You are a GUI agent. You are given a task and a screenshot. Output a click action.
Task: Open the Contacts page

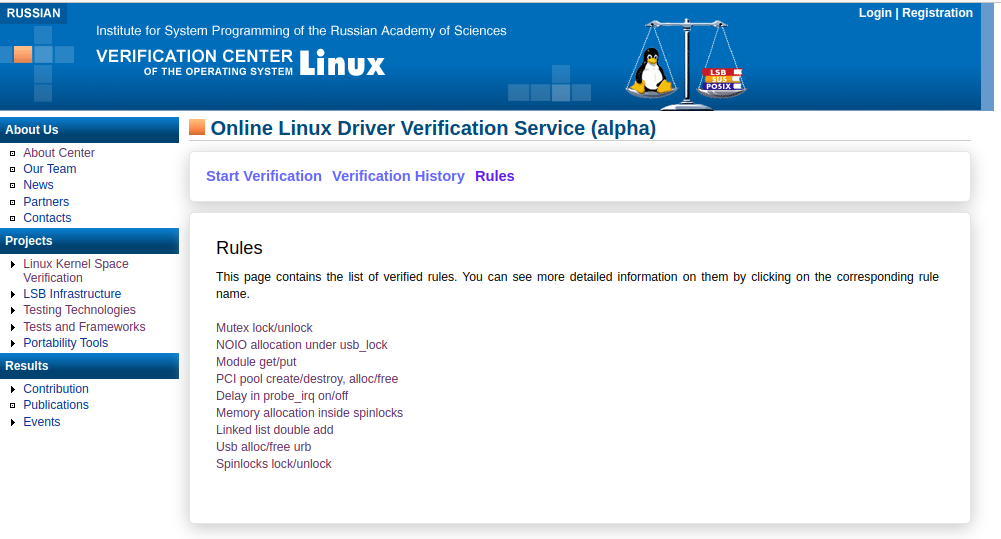(x=47, y=218)
